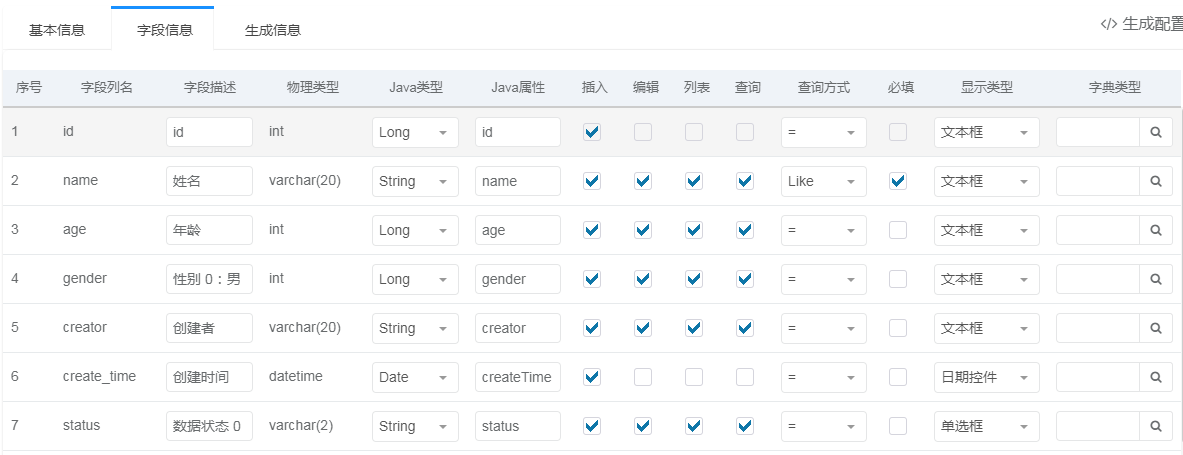Image resolution: width=1183 pixels, height=455 pixels.
Task: Uncheck the 必填 checkbox for the name row
Action: [898, 181]
